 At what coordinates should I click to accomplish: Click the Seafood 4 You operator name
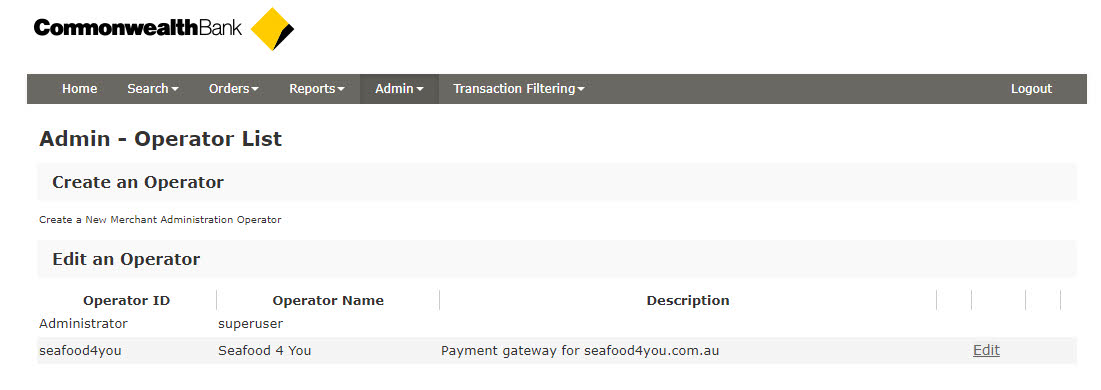click(x=265, y=350)
